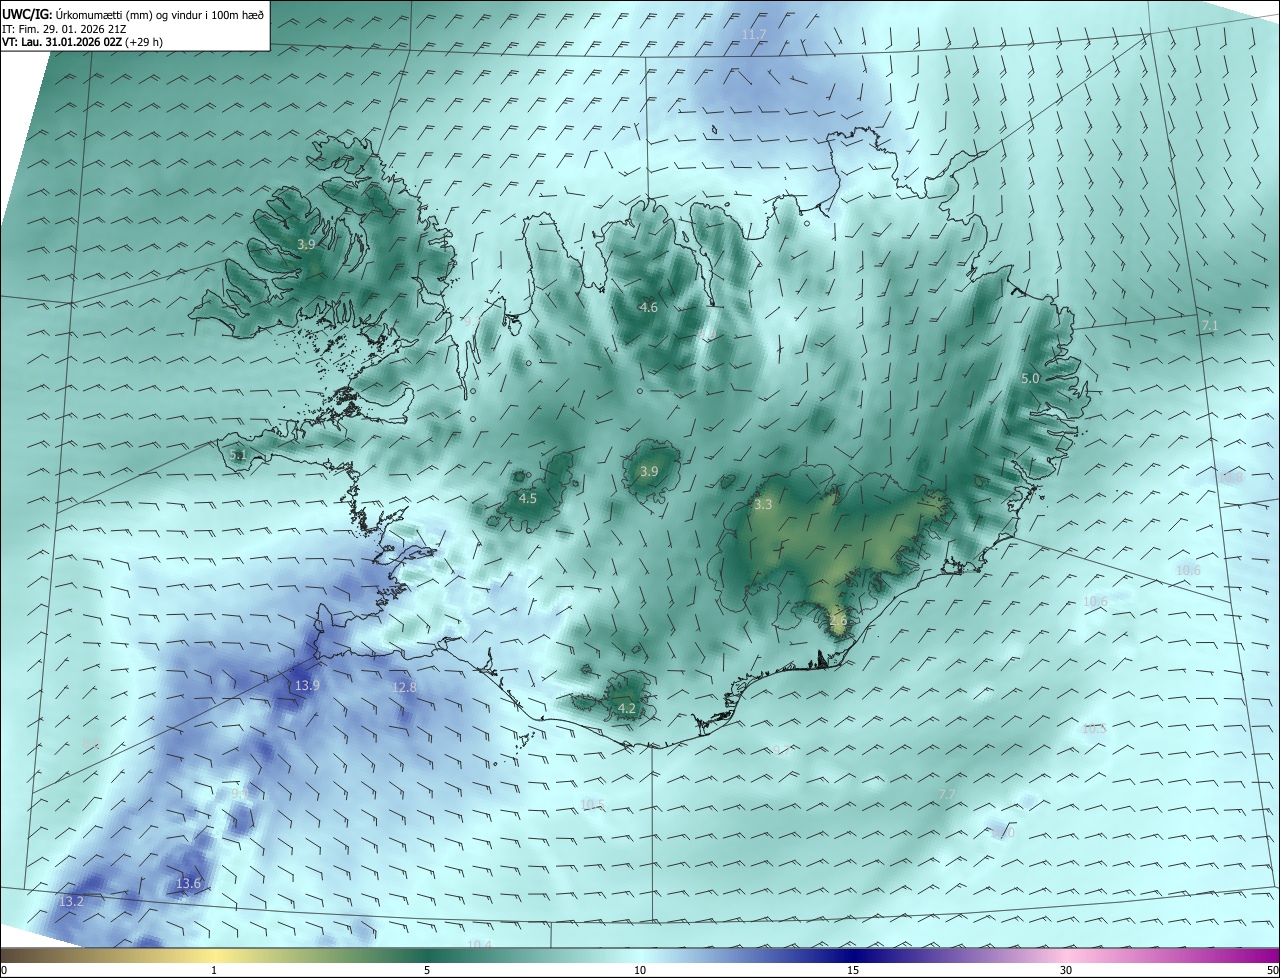Click the color scale tick labeled 15
The height and width of the screenshot is (978, 1280).
853,970
